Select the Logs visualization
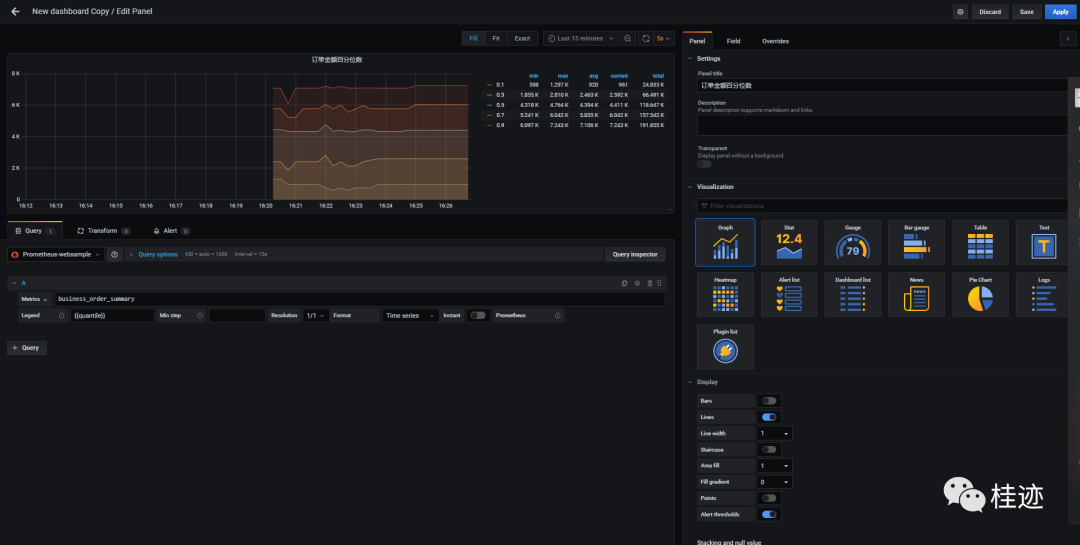 click(1043, 294)
